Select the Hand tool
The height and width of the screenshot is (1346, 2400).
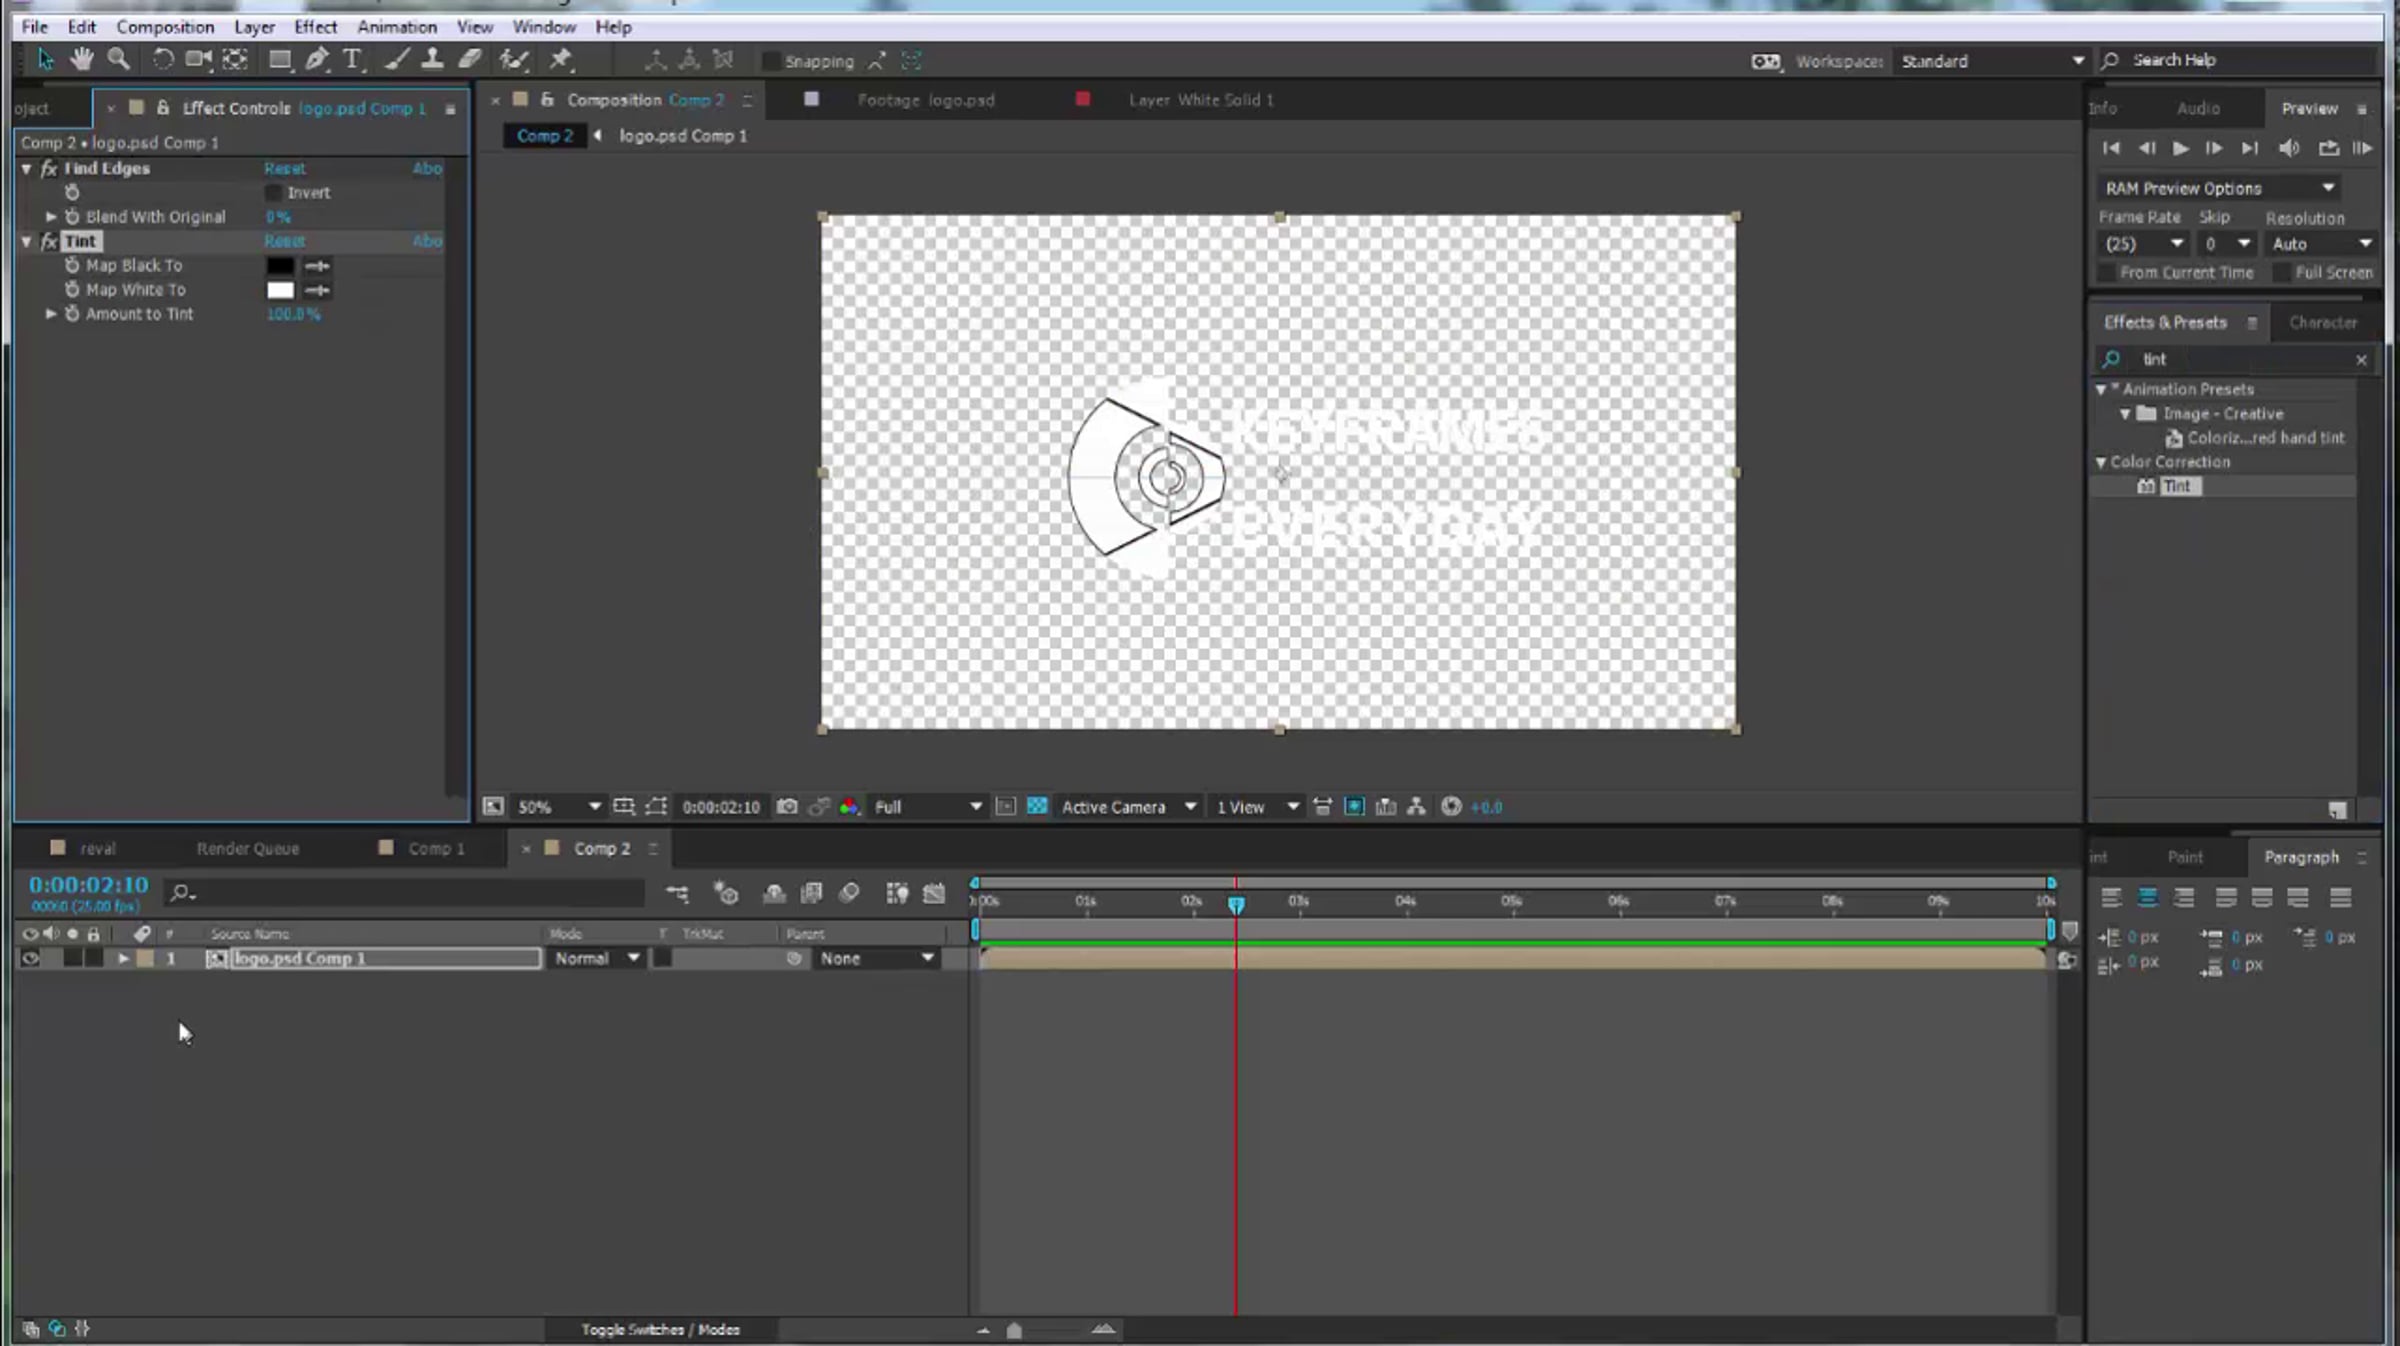pos(81,59)
